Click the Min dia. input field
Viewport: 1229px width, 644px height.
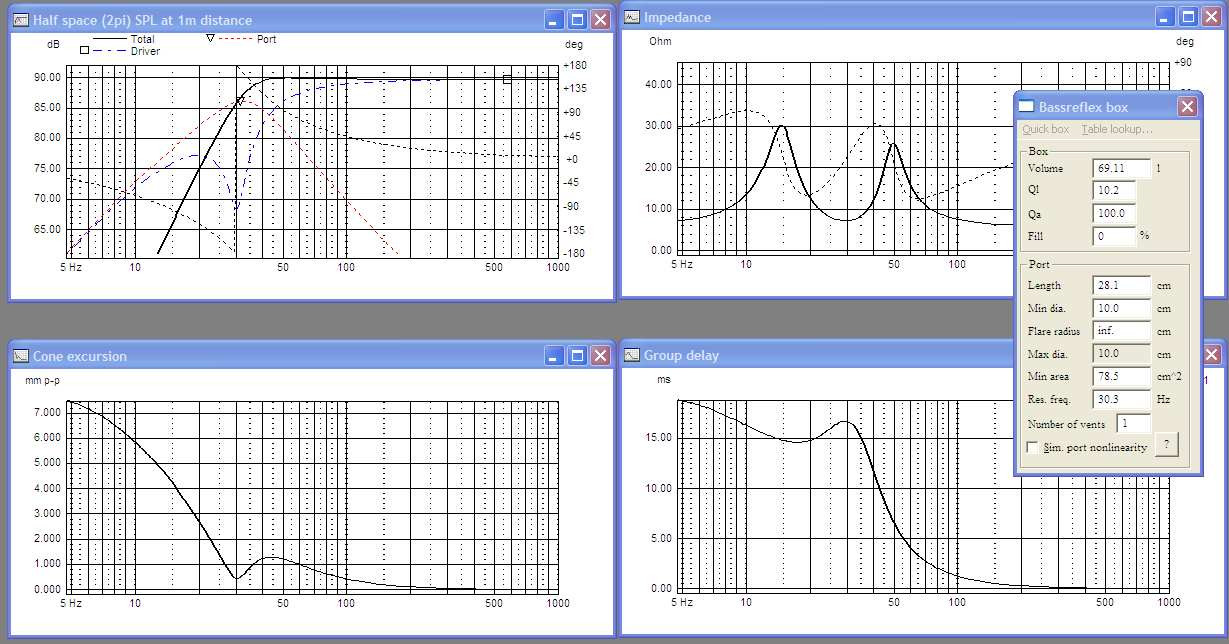1121,309
